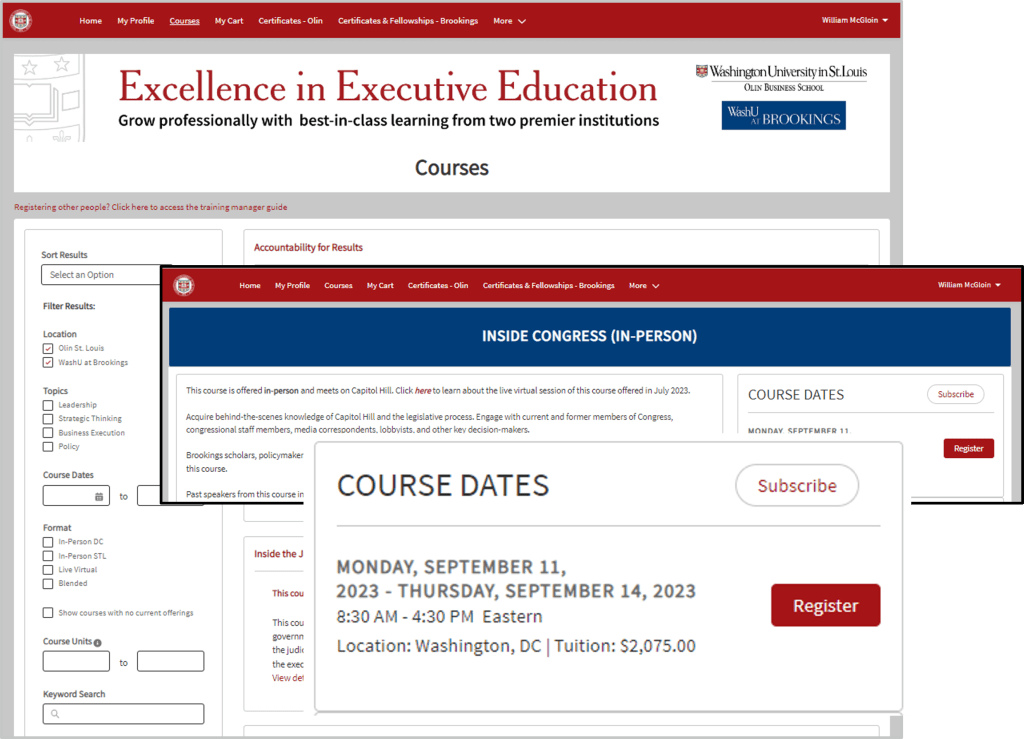Check Show courses with no current offerings
Screen dimensions: 1024x739
point(48,613)
